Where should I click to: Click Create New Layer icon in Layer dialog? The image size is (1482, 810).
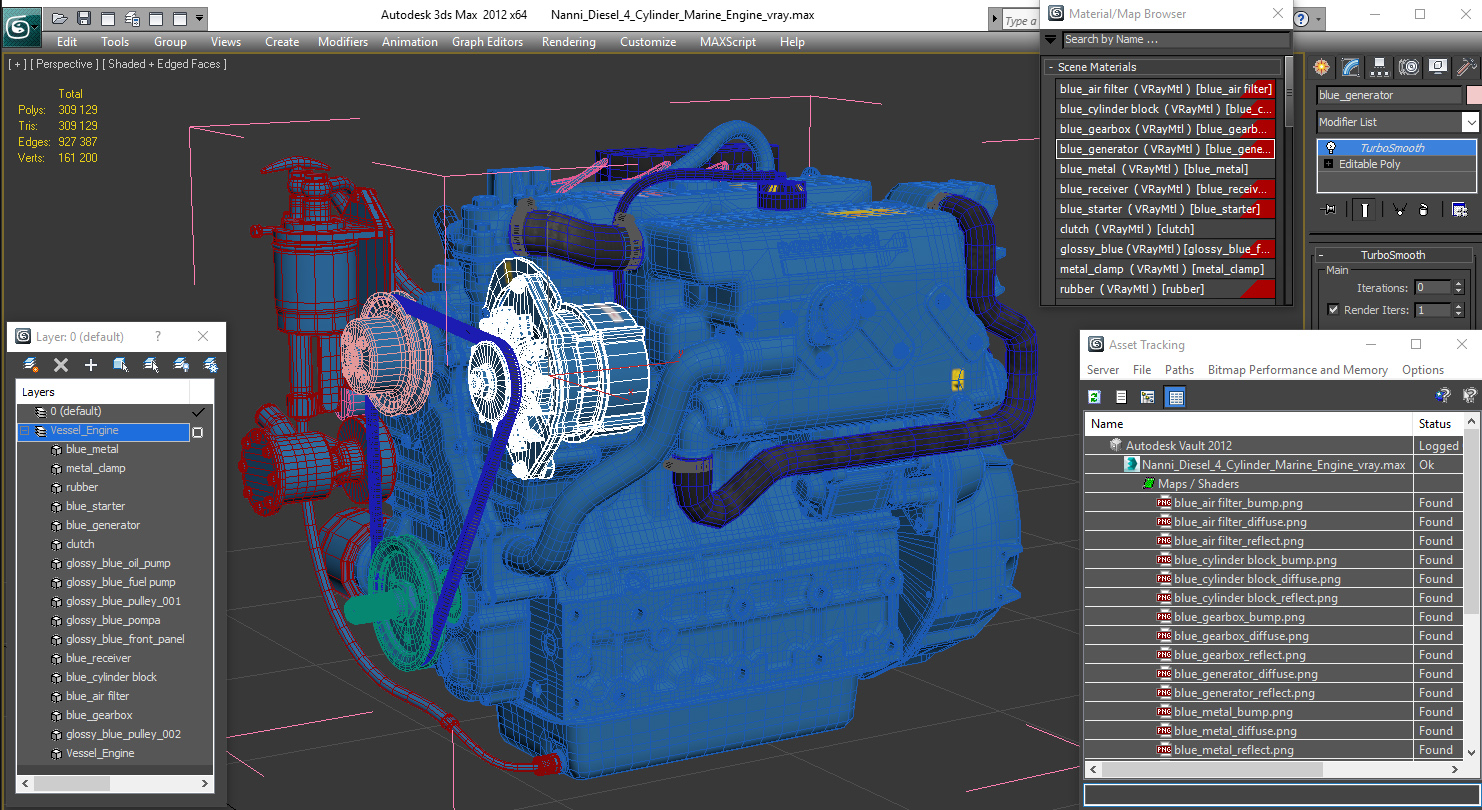coord(31,365)
